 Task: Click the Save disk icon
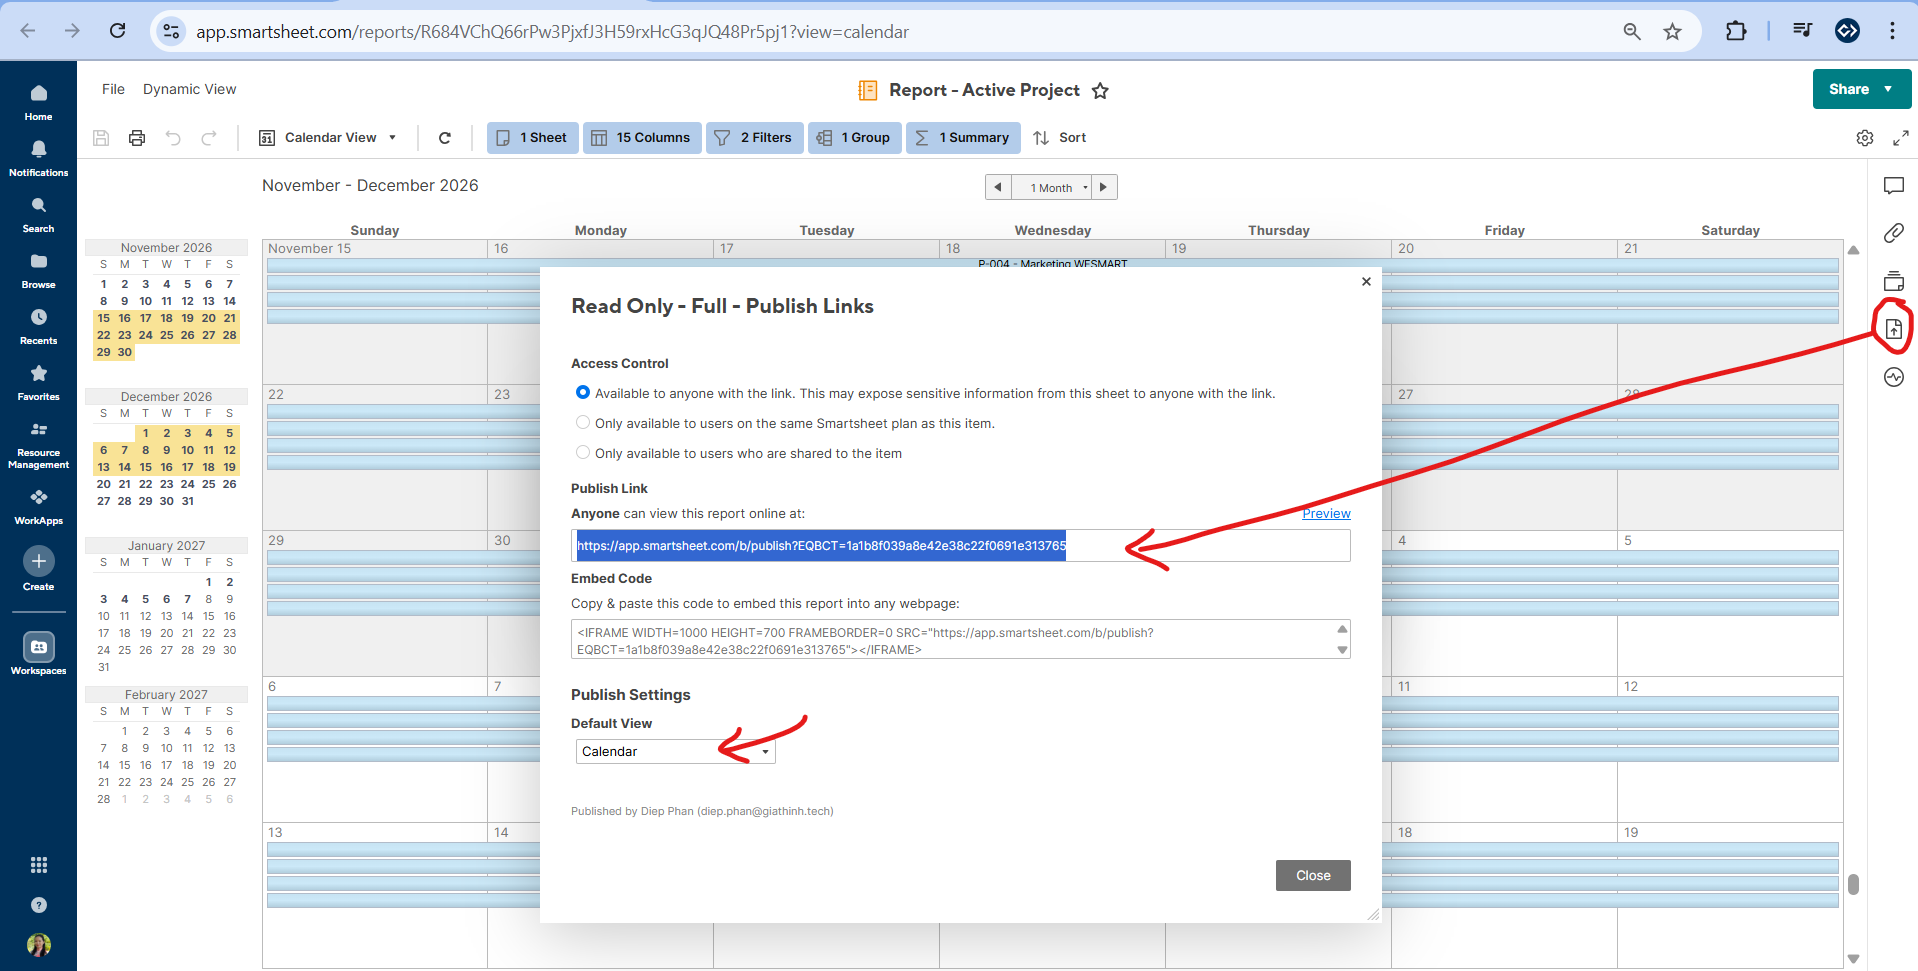click(x=101, y=138)
